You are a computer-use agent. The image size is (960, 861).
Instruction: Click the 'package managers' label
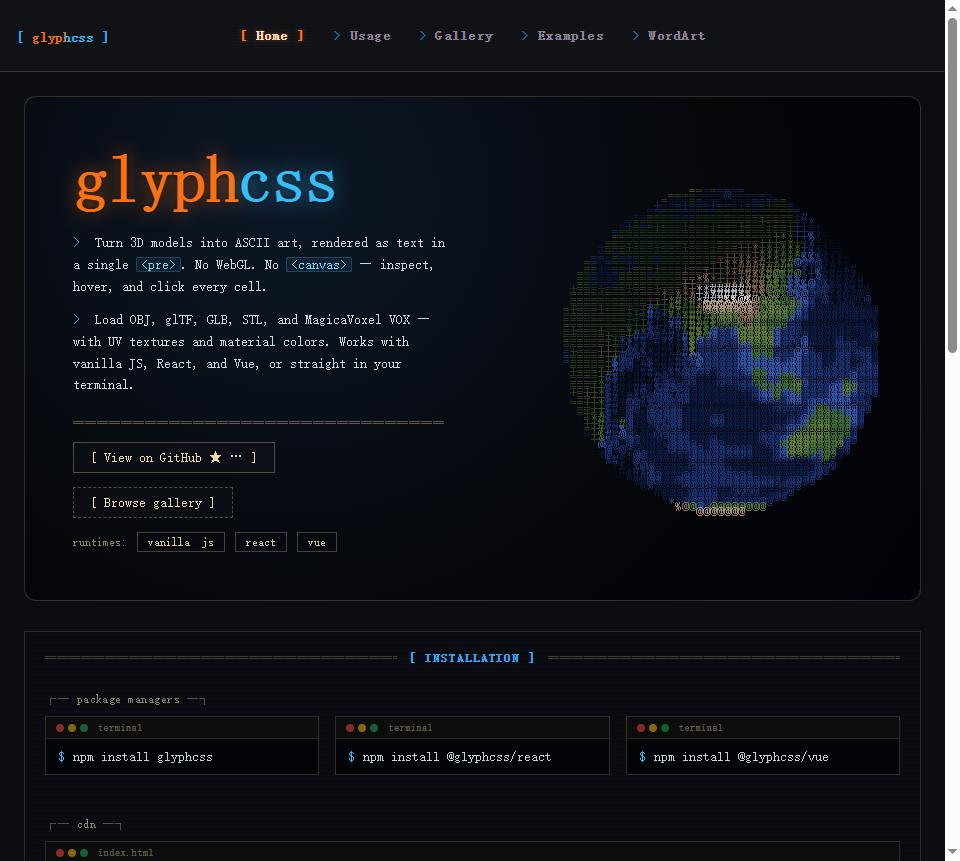tap(128, 699)
